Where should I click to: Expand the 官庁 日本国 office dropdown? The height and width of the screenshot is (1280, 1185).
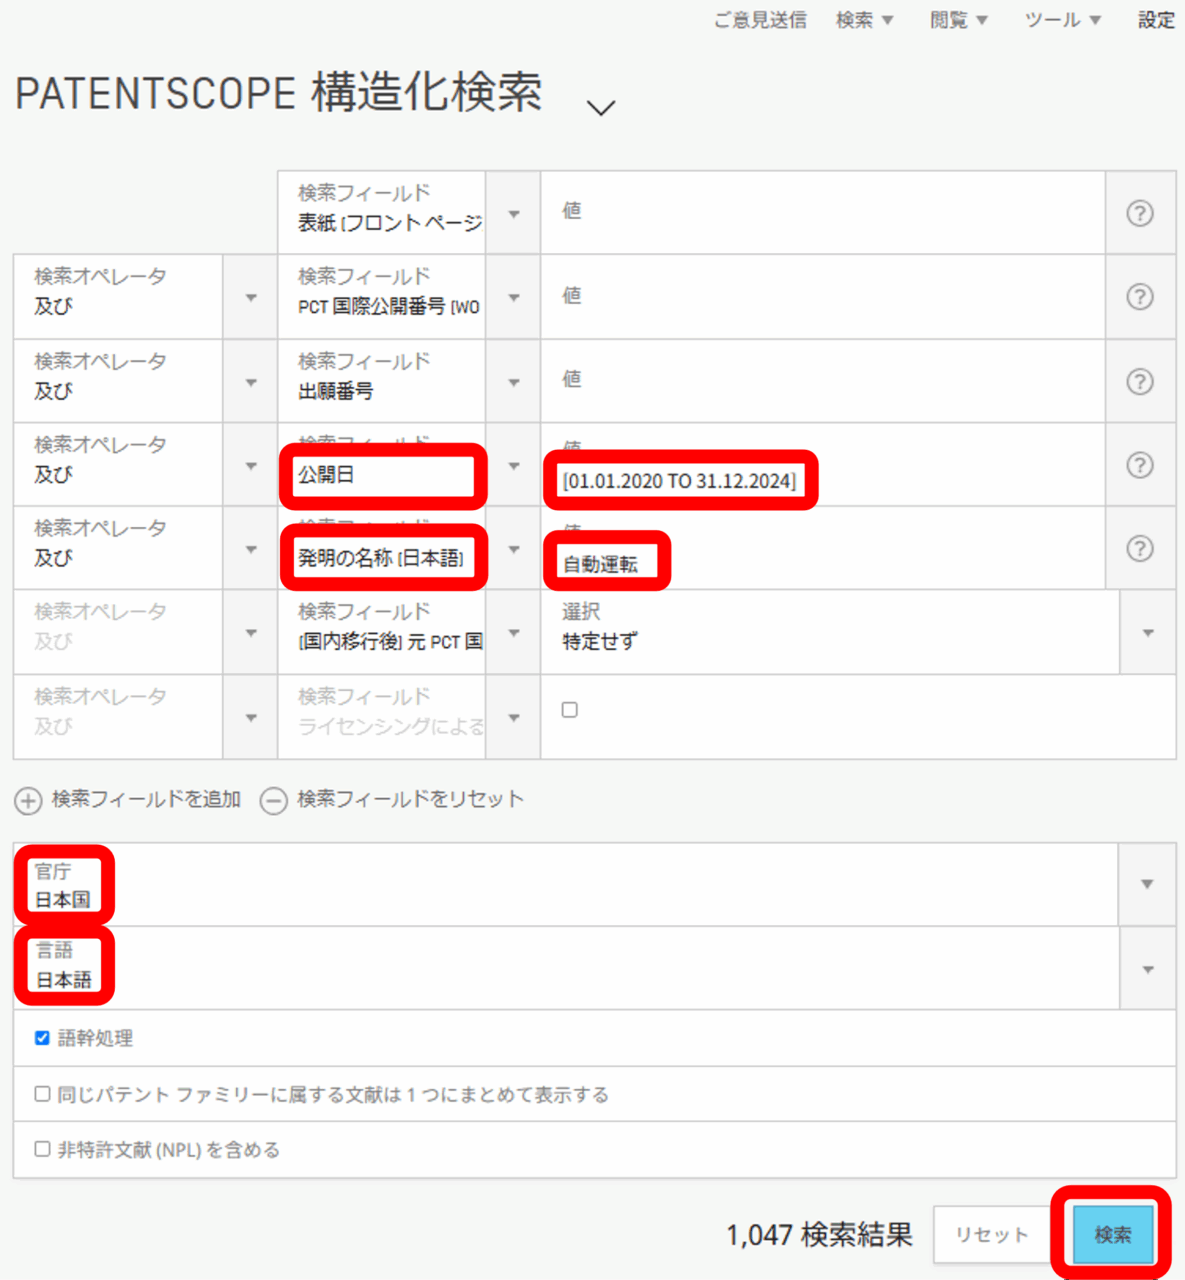(1147, 884)
